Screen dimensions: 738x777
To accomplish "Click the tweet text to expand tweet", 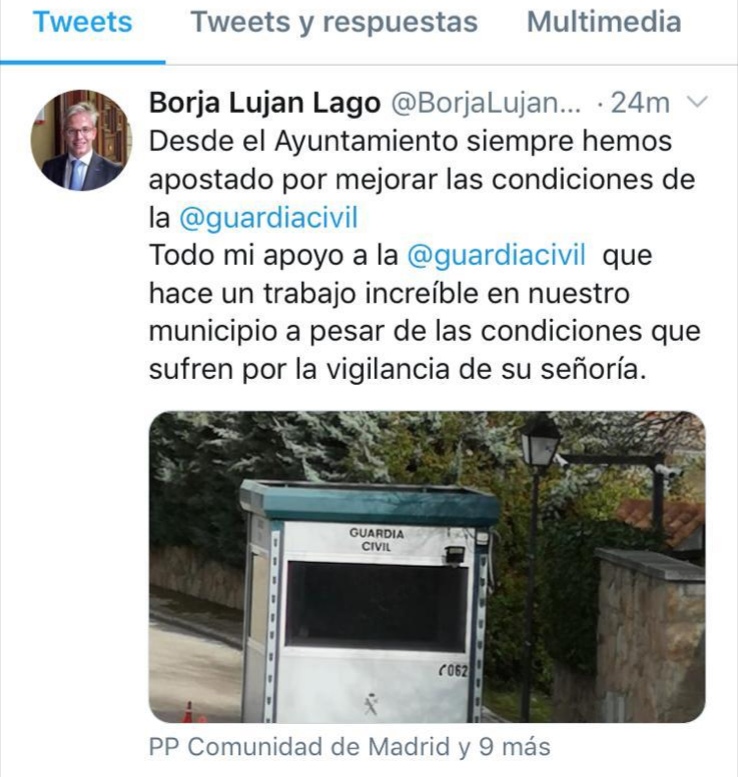I will (424, 255).
